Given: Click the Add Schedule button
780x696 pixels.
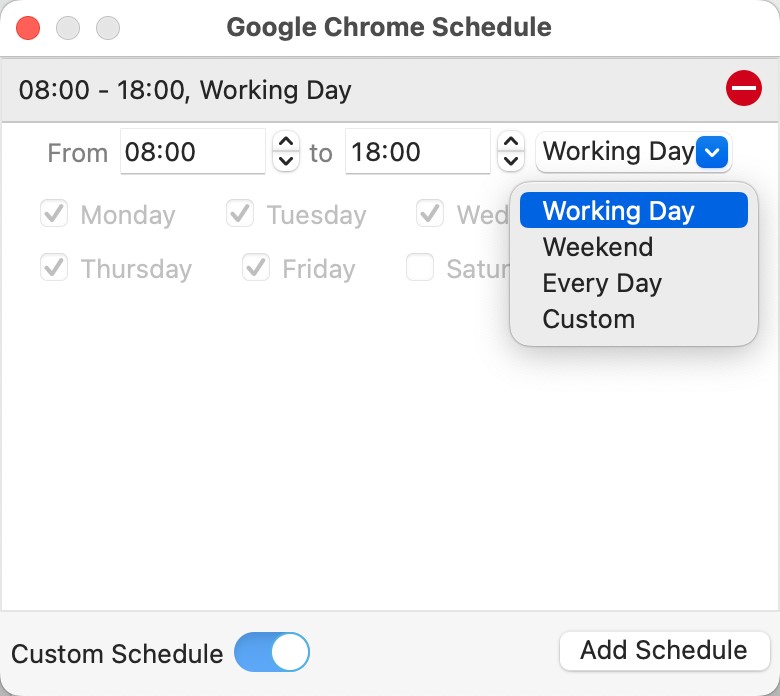Looking at the screenshot, I should [x=664, y=651].
